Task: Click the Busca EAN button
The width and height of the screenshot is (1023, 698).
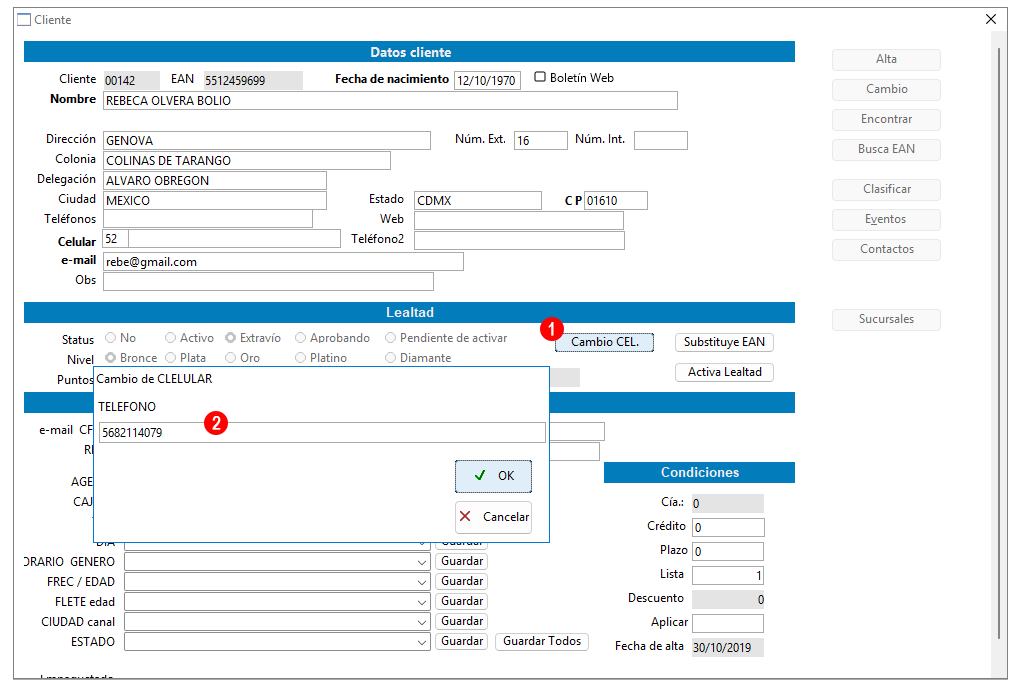Action: click(x=886, y=149)
